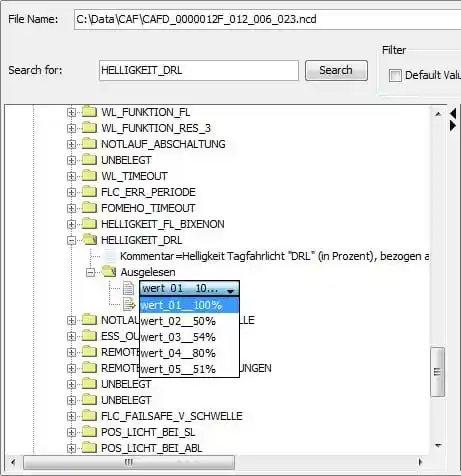Screen dimensions: 461x476
Task: Click the Ausgelesen folder icon
Action: pyautogui.click(x=109, y=271)
